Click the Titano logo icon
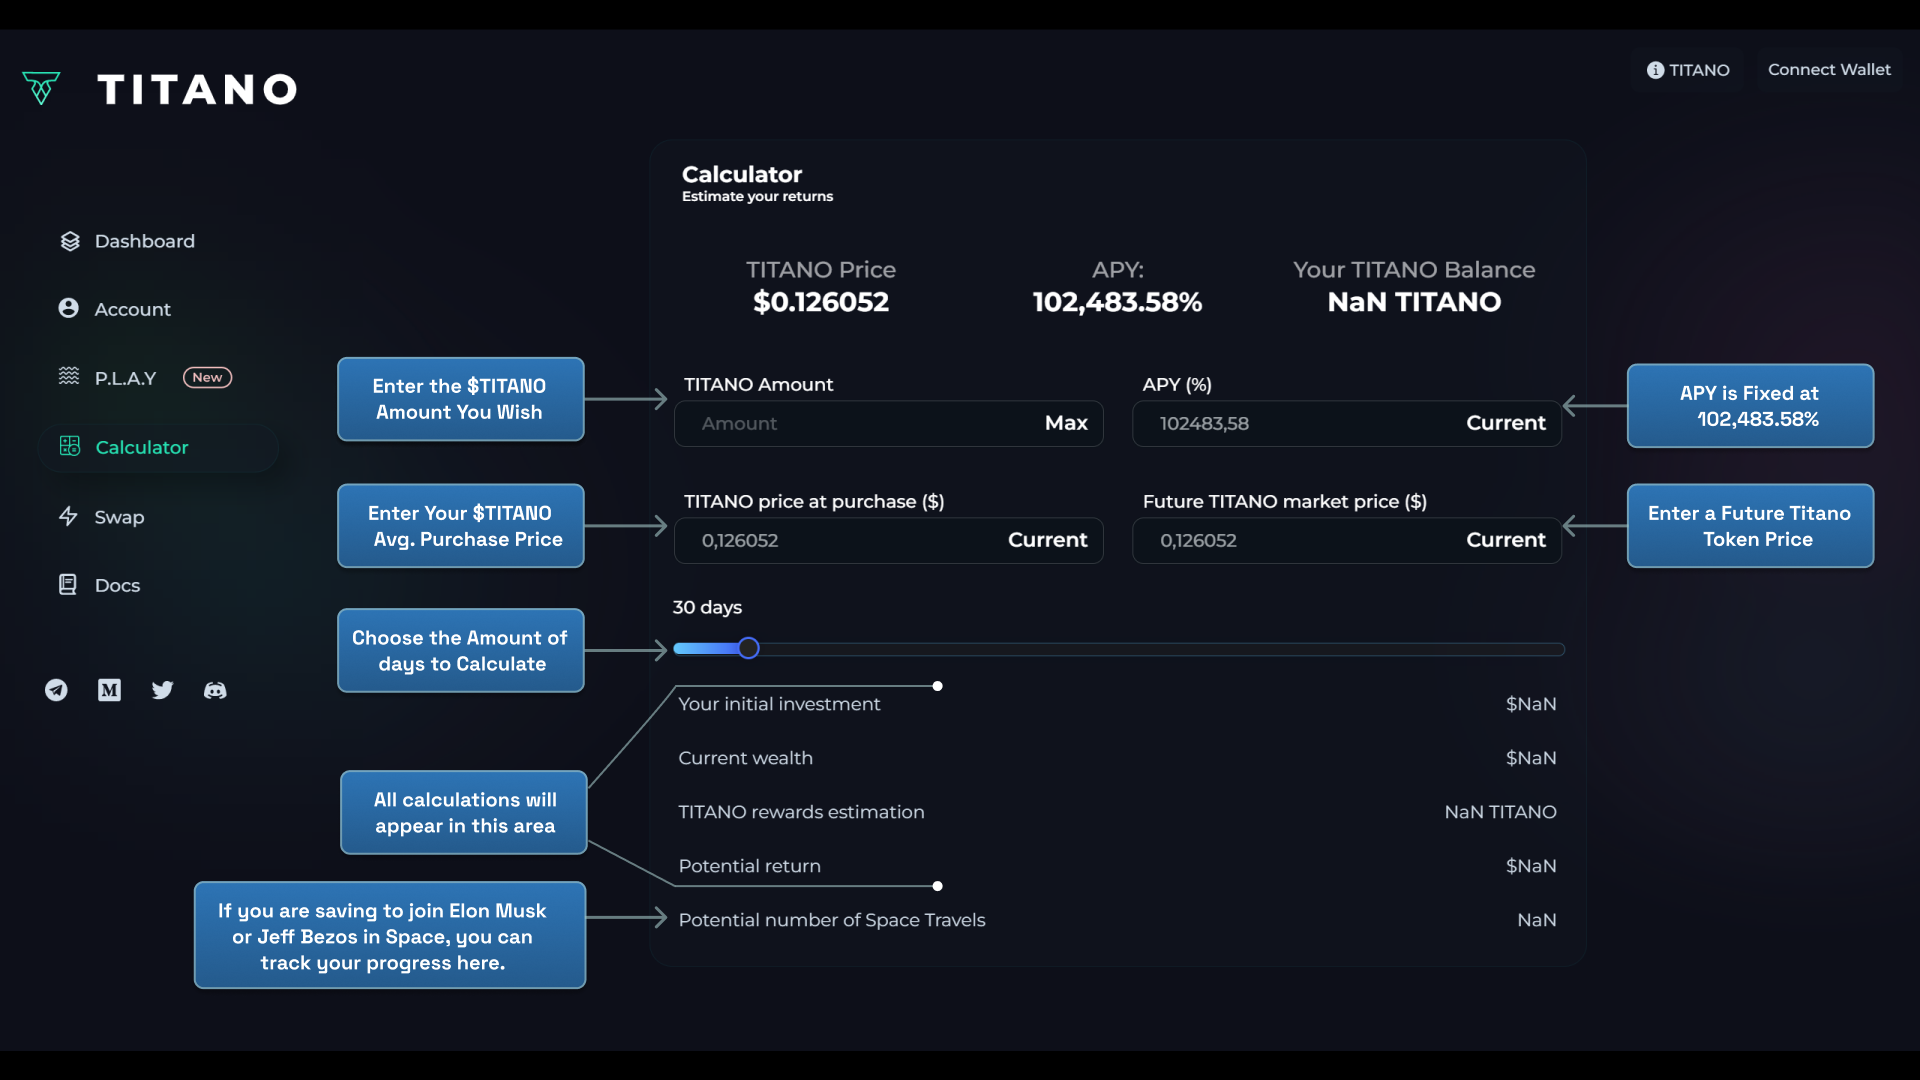 pos(41,88)
